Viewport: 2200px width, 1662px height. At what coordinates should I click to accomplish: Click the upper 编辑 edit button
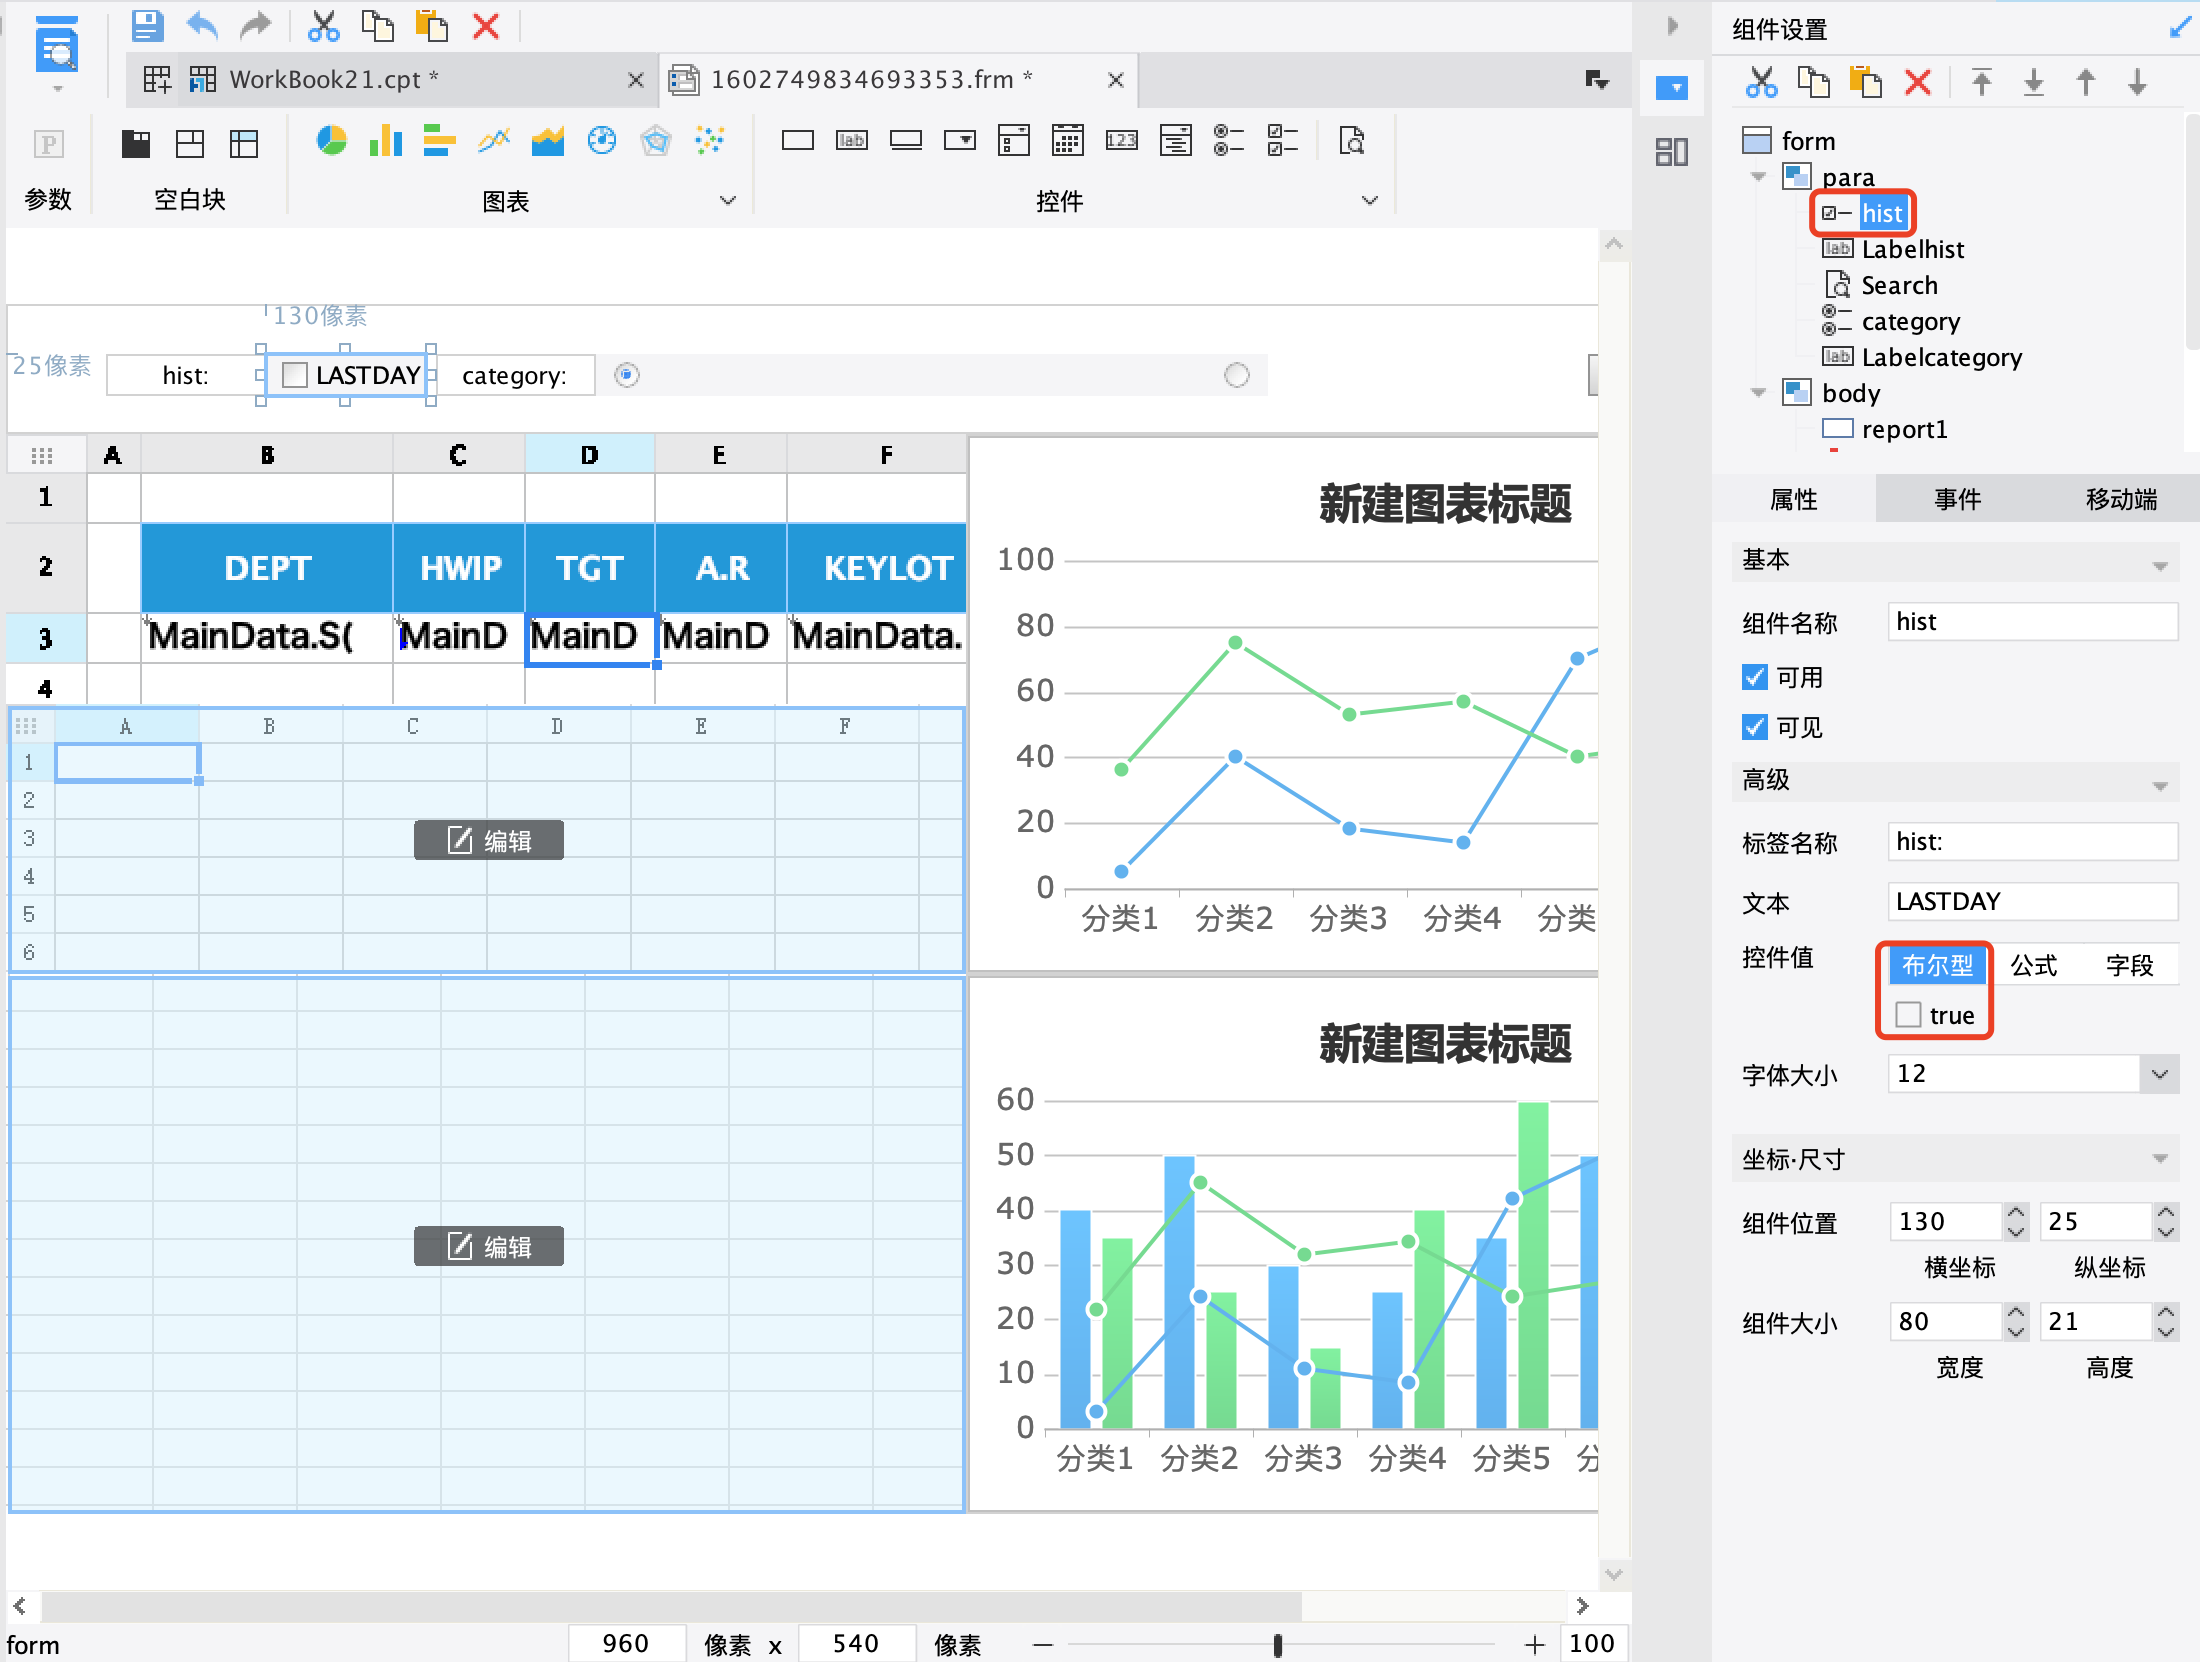coord(489,840)
